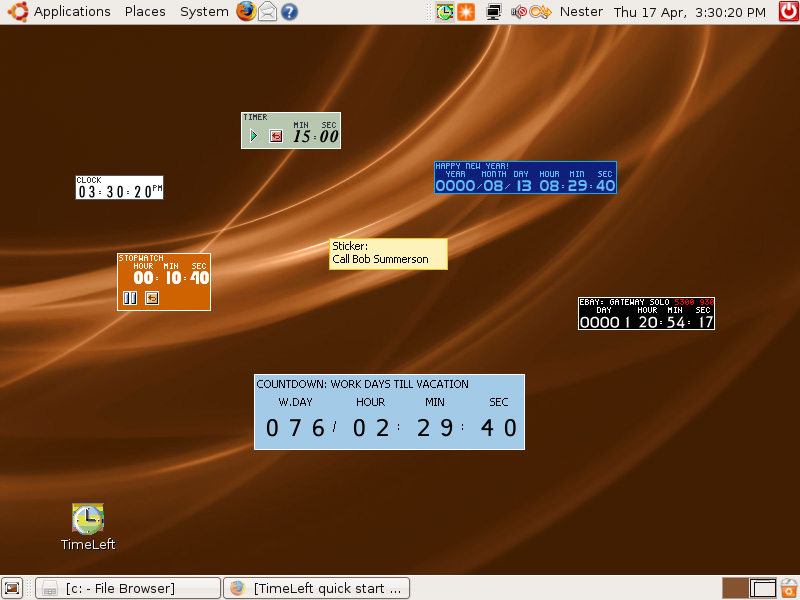Open the panel clock showing Thu 17 Apr
Image resolution: width=800 pixels, height=600 pixels.
tap(689, 12)
